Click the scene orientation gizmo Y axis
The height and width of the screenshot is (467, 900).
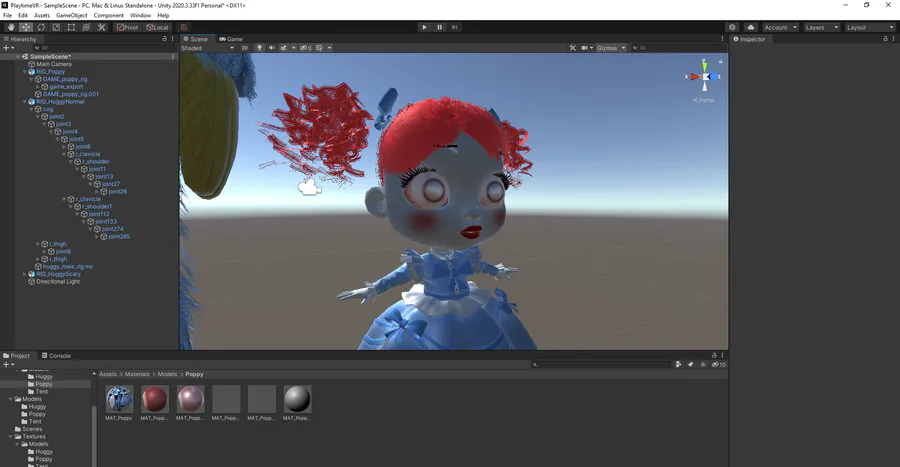pyautogui.click(x=704, y=65)
